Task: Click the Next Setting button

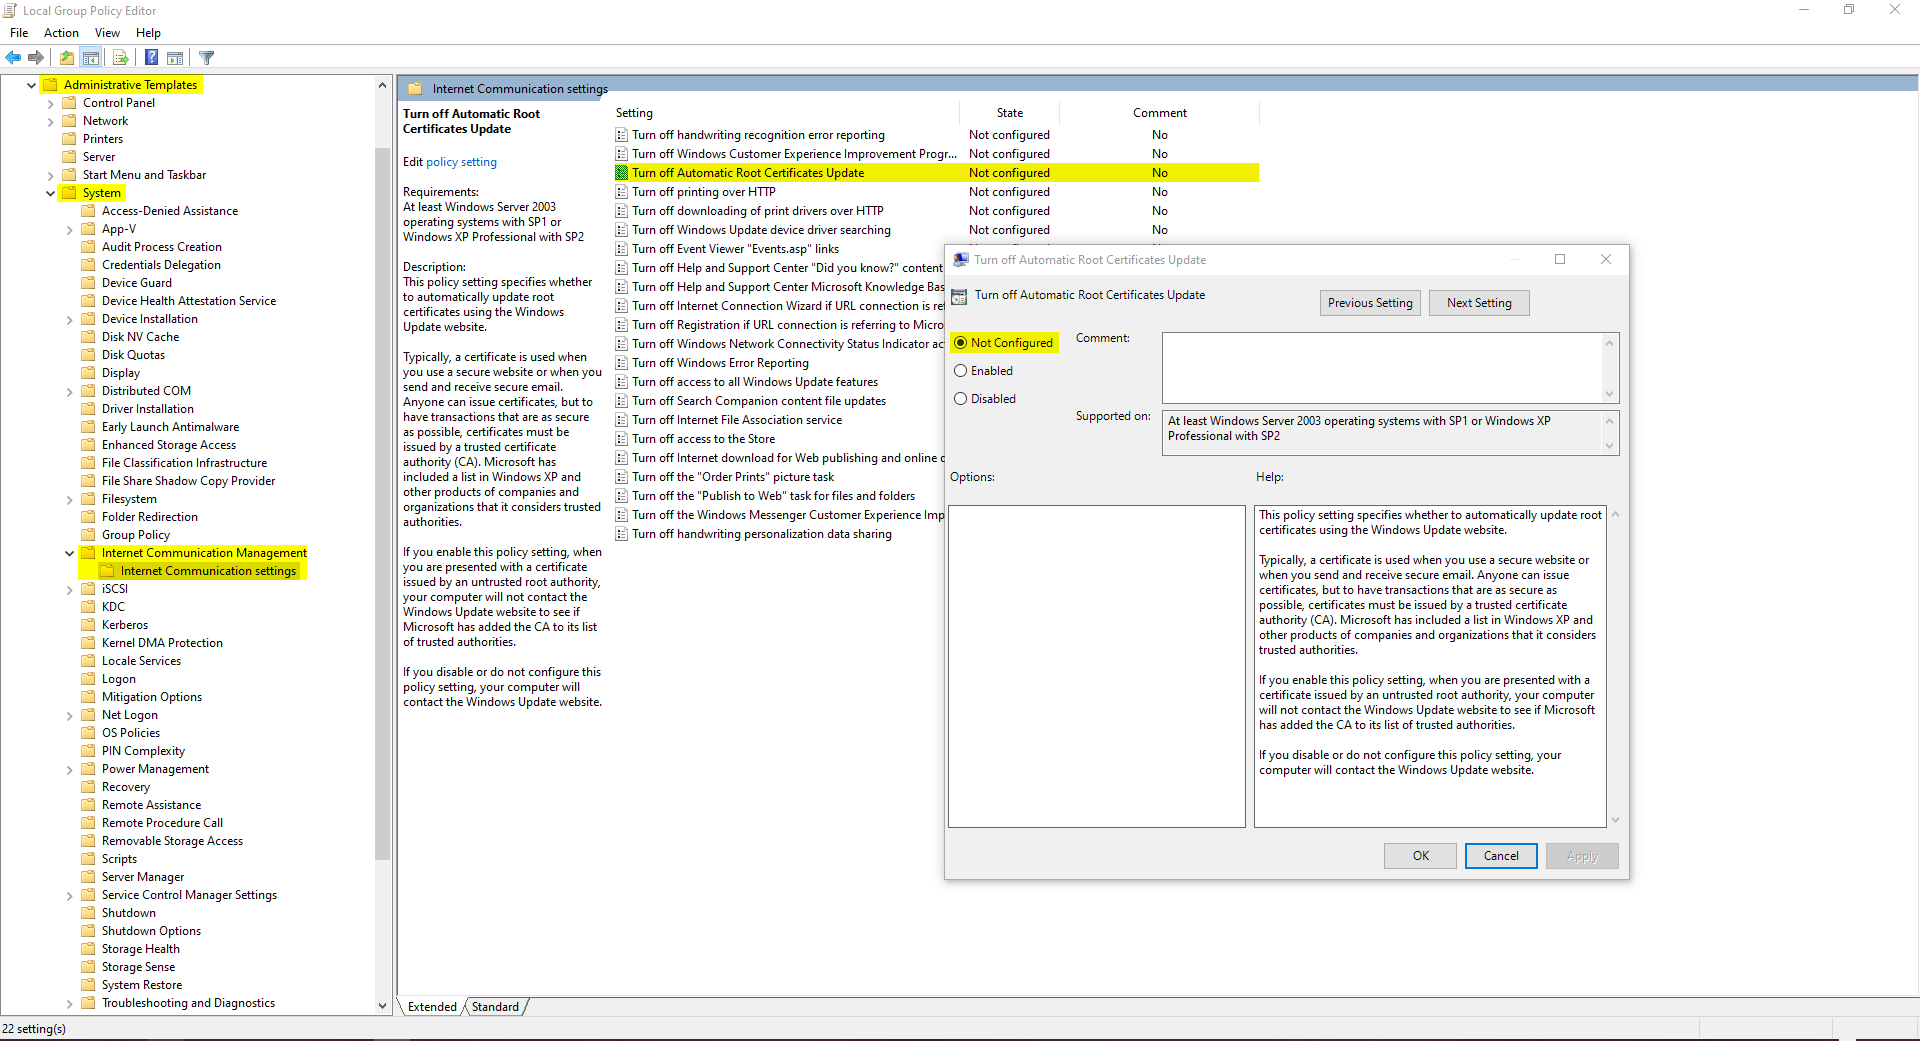Action: (1478, 303)
